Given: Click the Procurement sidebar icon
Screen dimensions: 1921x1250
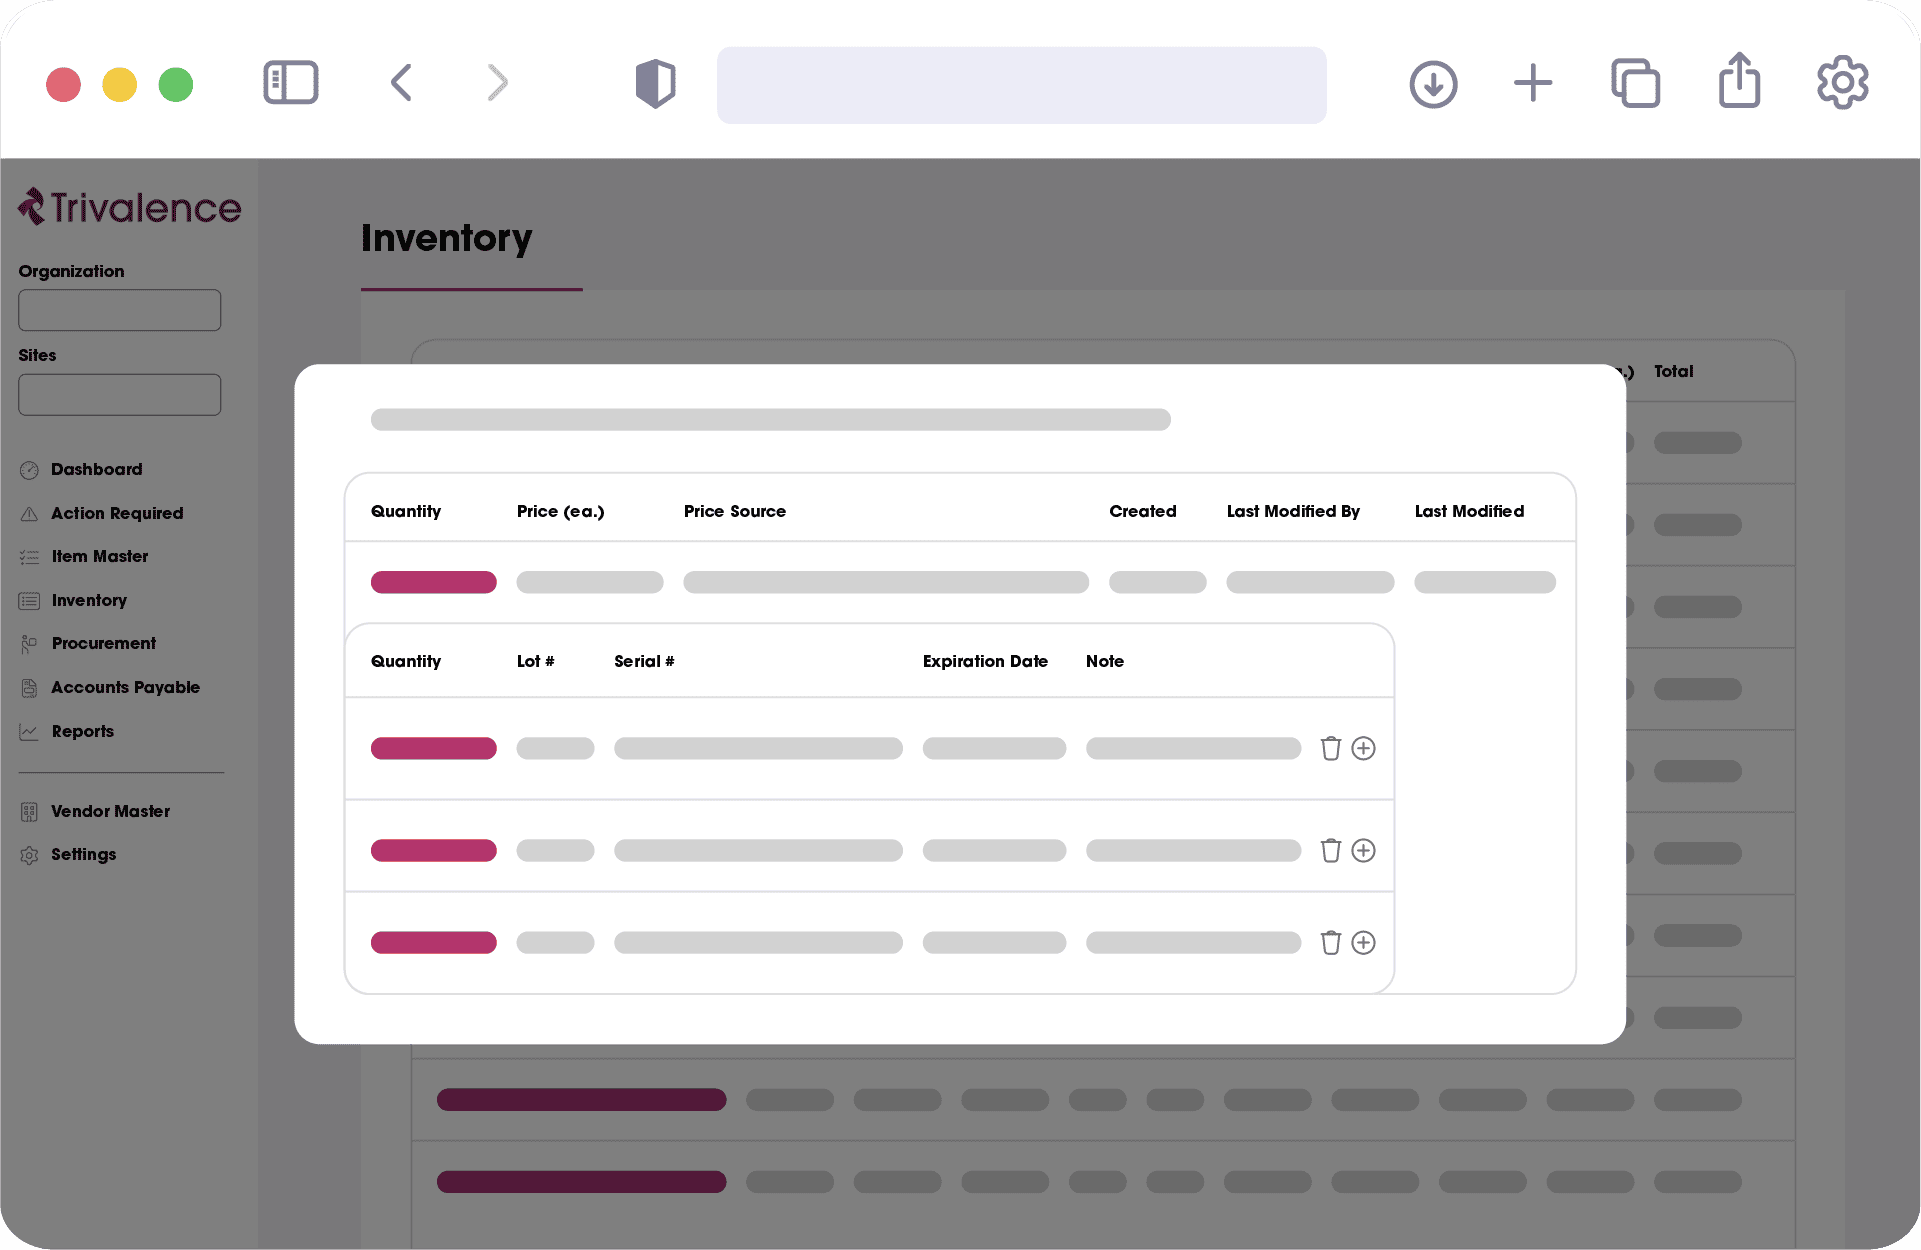Looking at the screenshot, I should click(30, 643).
